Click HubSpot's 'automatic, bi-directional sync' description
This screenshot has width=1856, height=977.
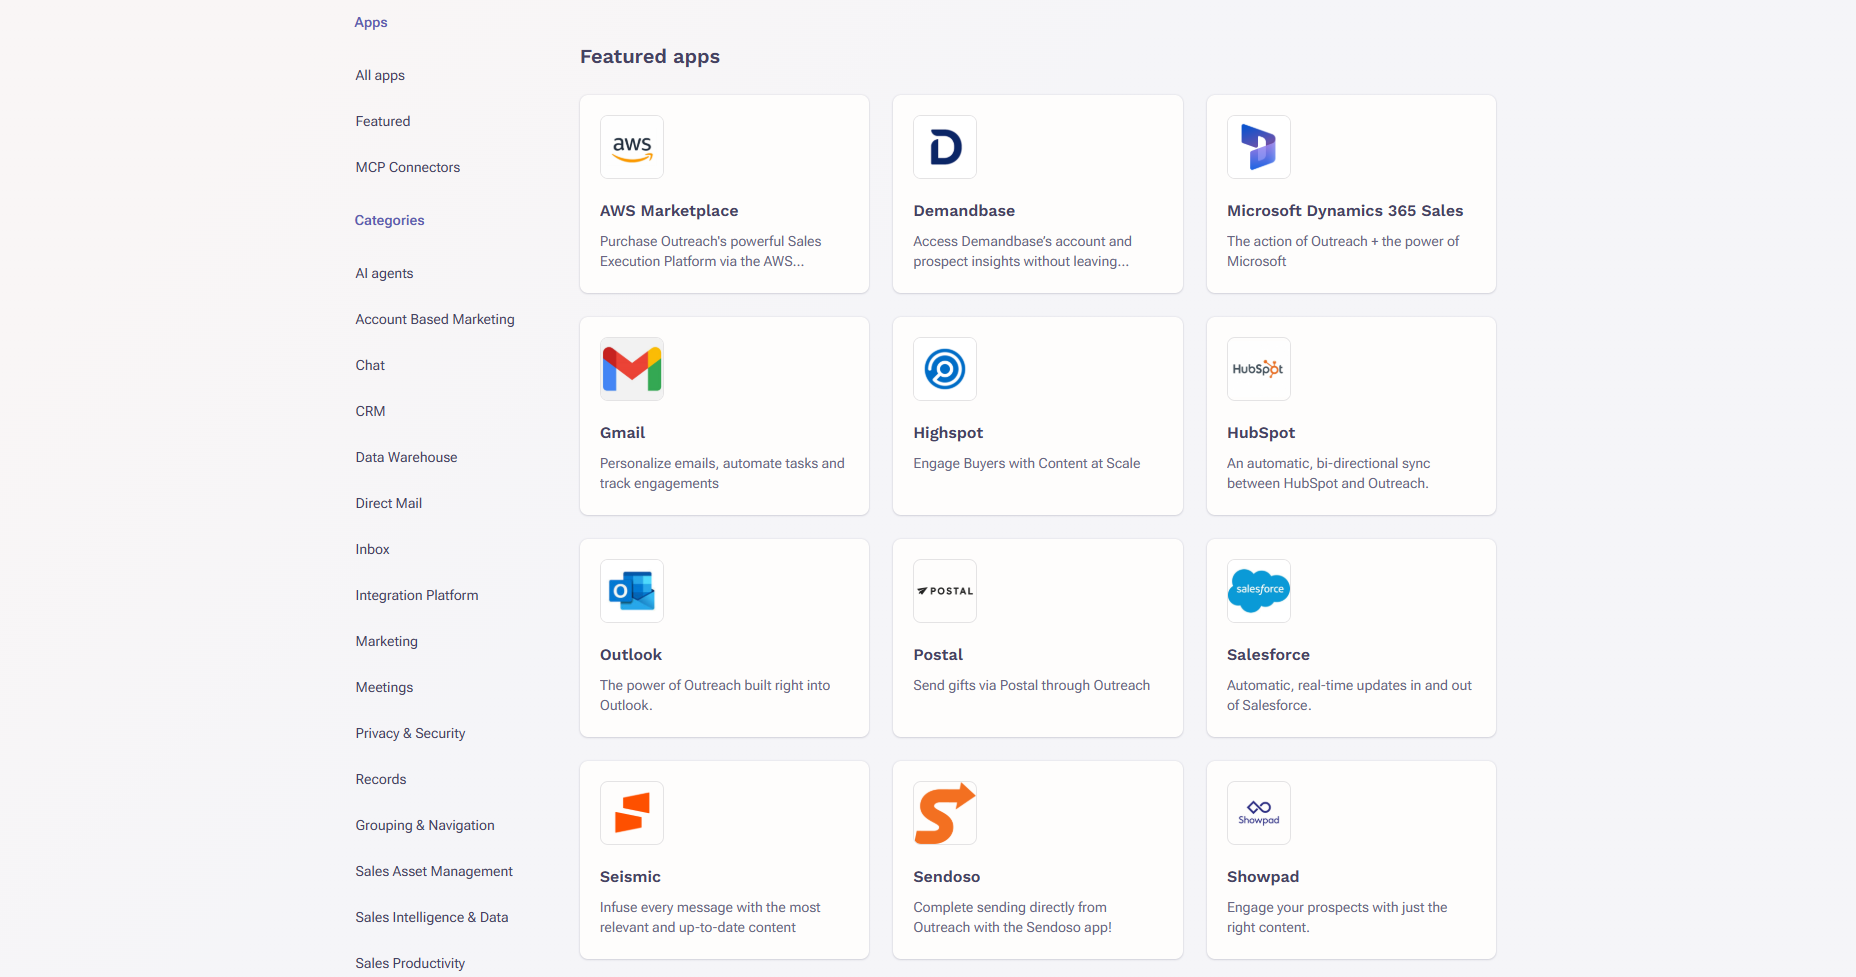[x=1329, y=473]
